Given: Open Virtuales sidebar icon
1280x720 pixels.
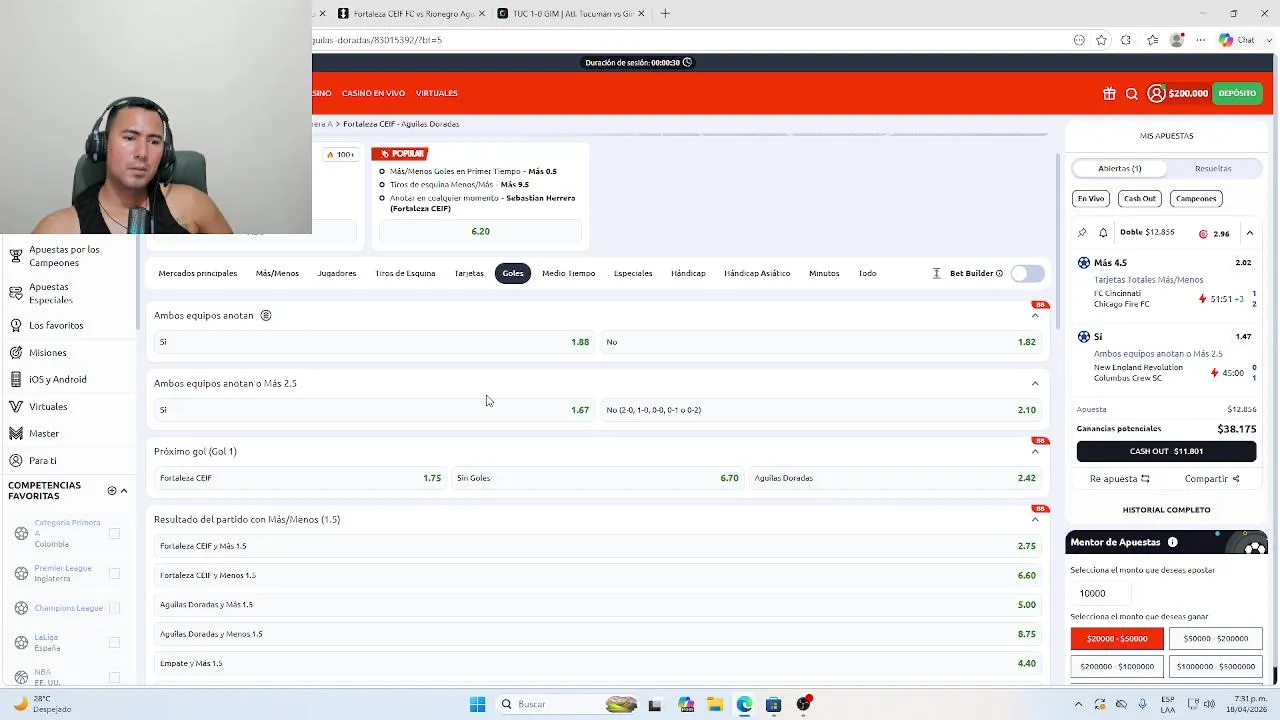Looking at the screenshot, I should pyautogui.click(x=16, y=406).
